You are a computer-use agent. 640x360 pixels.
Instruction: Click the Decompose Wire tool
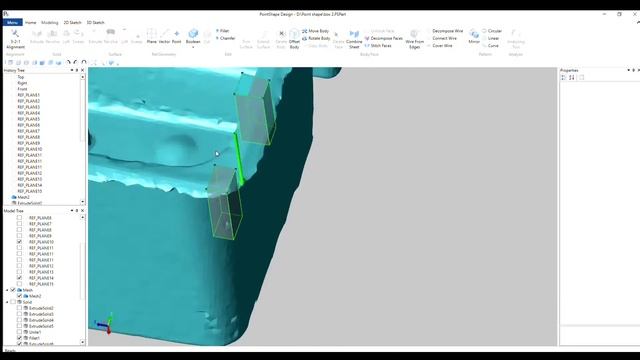coord(444,31)
